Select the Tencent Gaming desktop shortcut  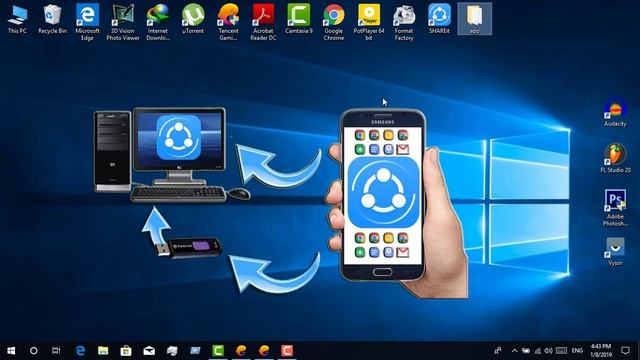(x=228, y=22)
